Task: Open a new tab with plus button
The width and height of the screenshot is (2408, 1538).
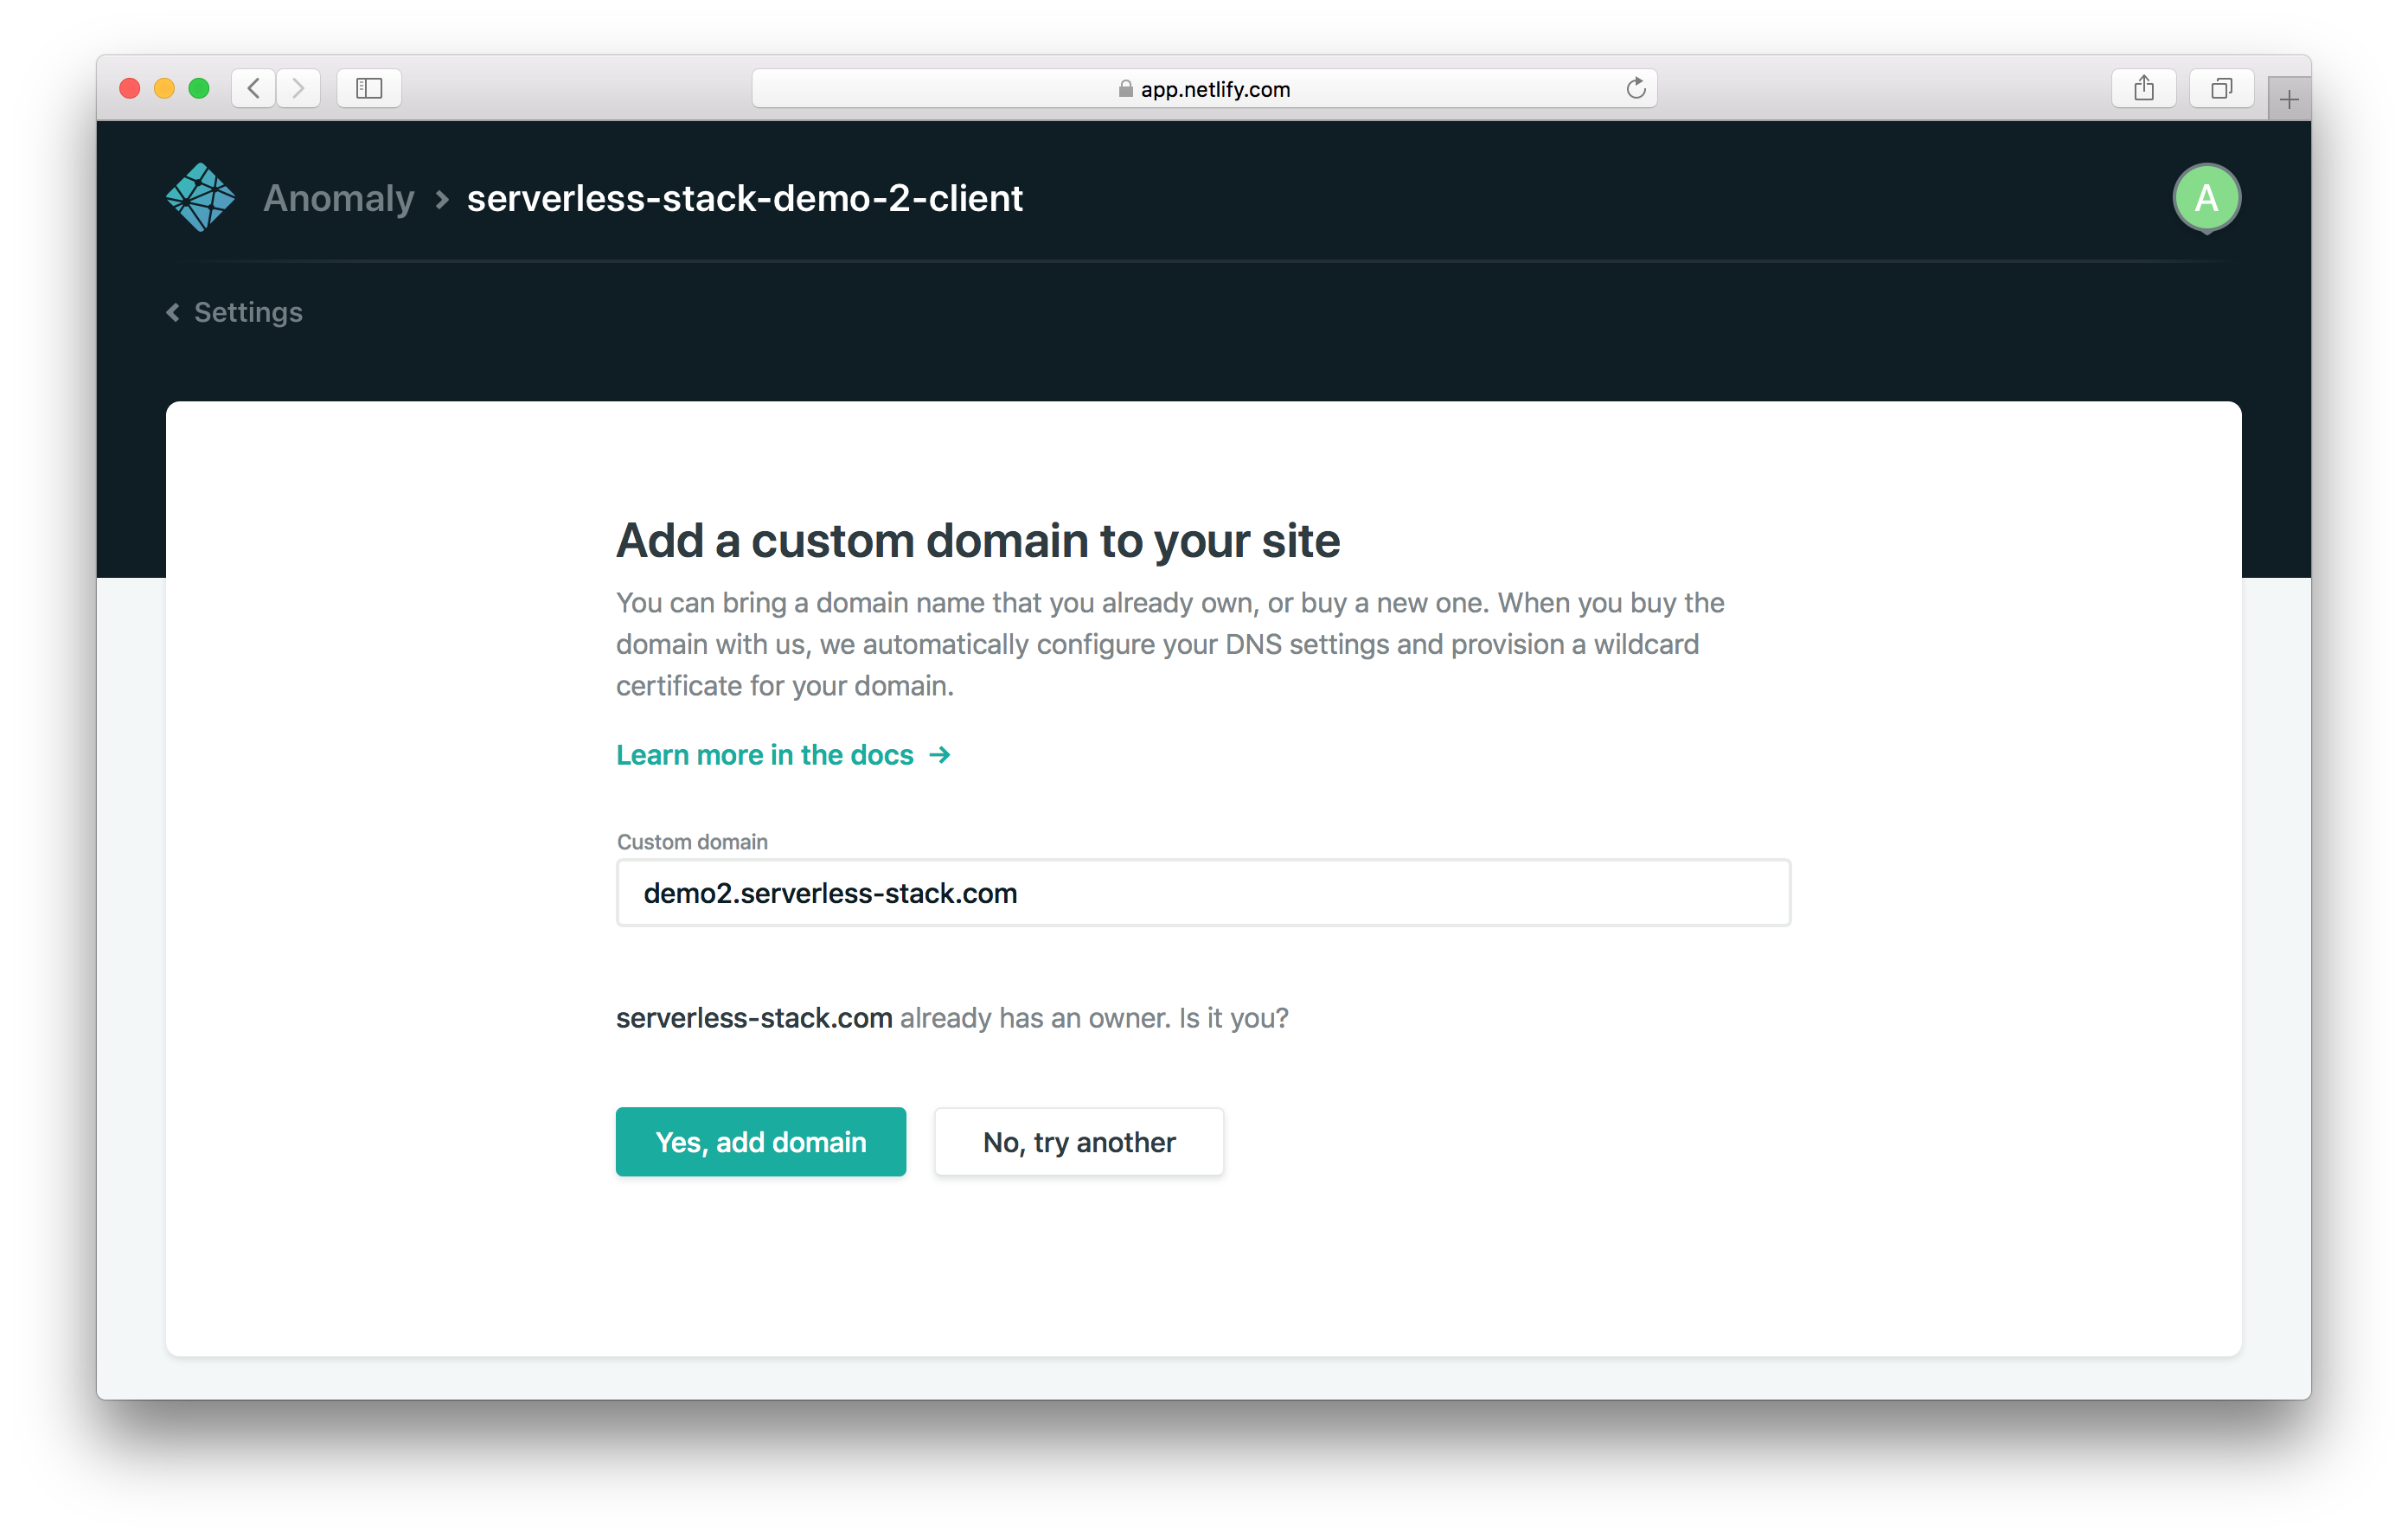Action: [x=2289, y=99]
